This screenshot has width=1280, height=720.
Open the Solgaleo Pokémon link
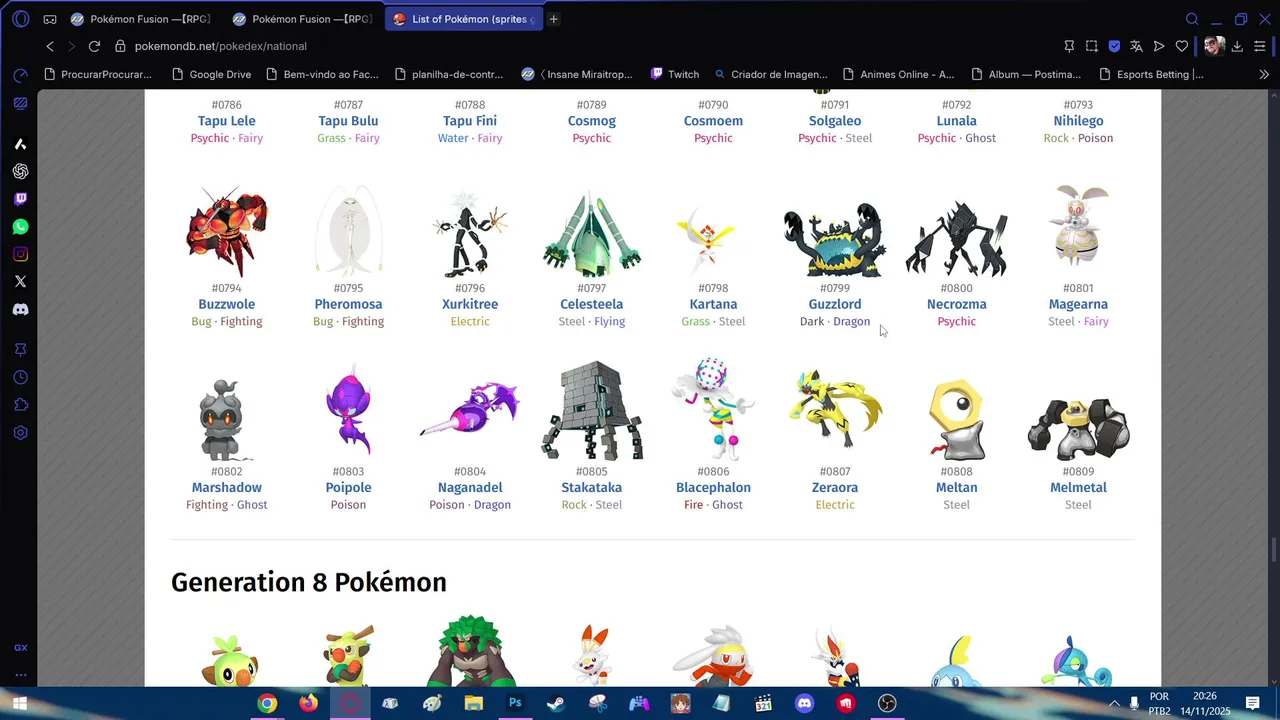(835, 121)
